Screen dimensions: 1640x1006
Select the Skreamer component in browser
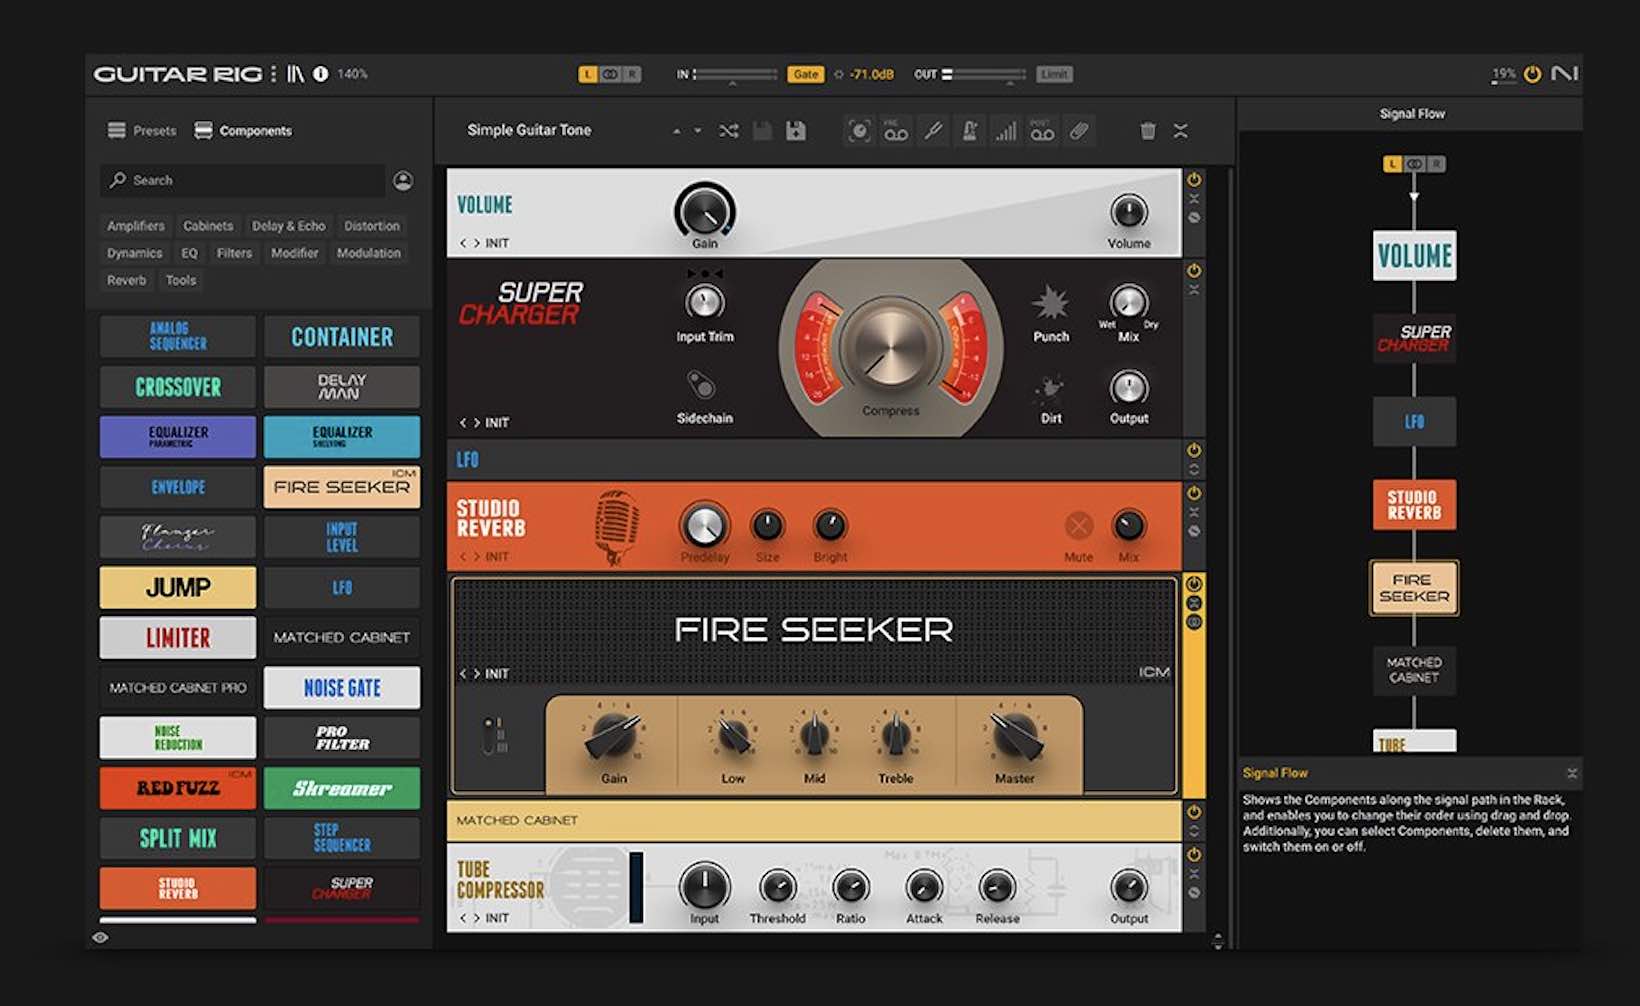click(342, 788)
